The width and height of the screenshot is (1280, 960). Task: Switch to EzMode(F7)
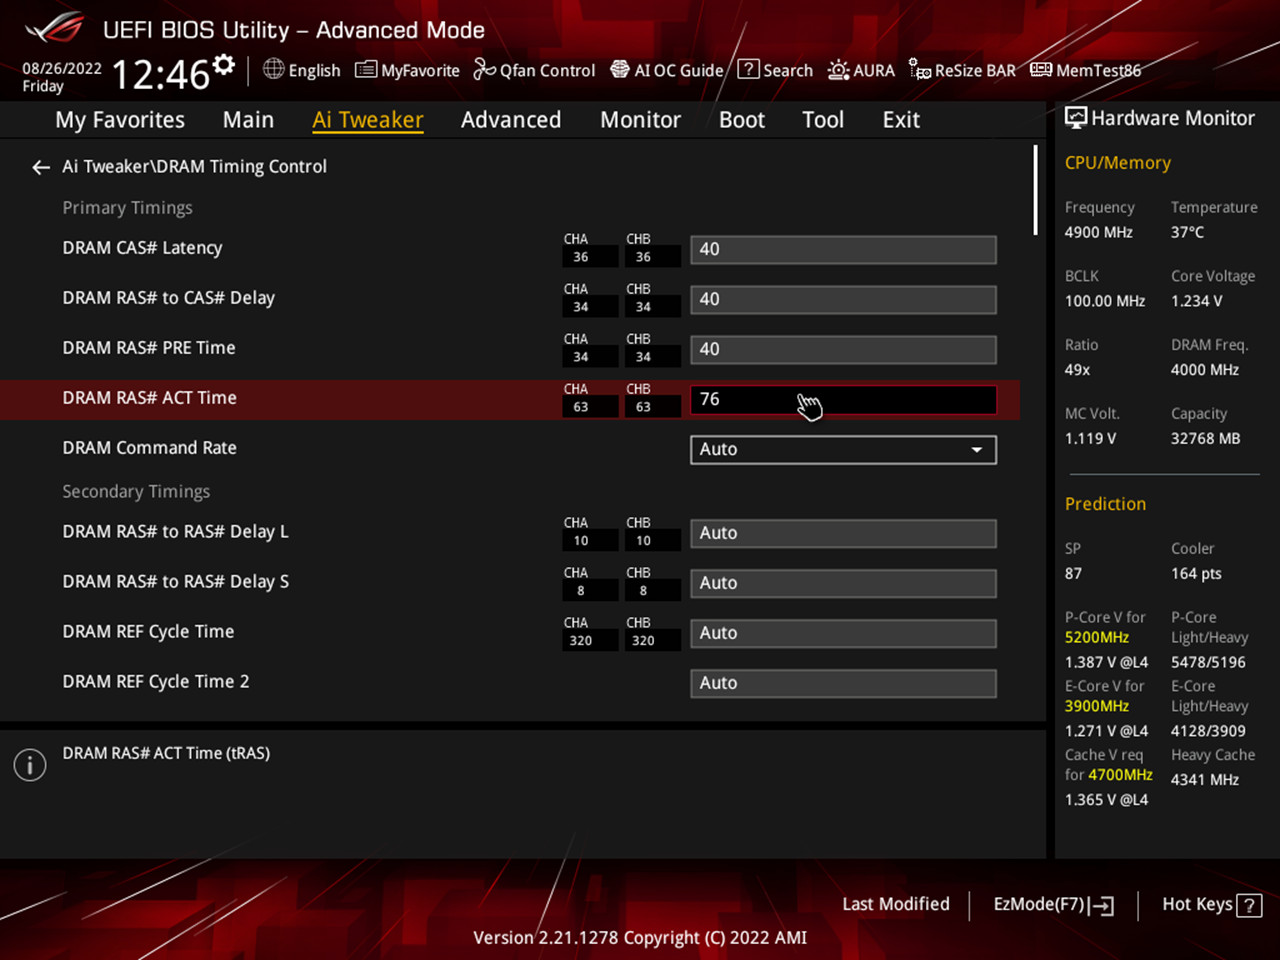[1052, 904]
